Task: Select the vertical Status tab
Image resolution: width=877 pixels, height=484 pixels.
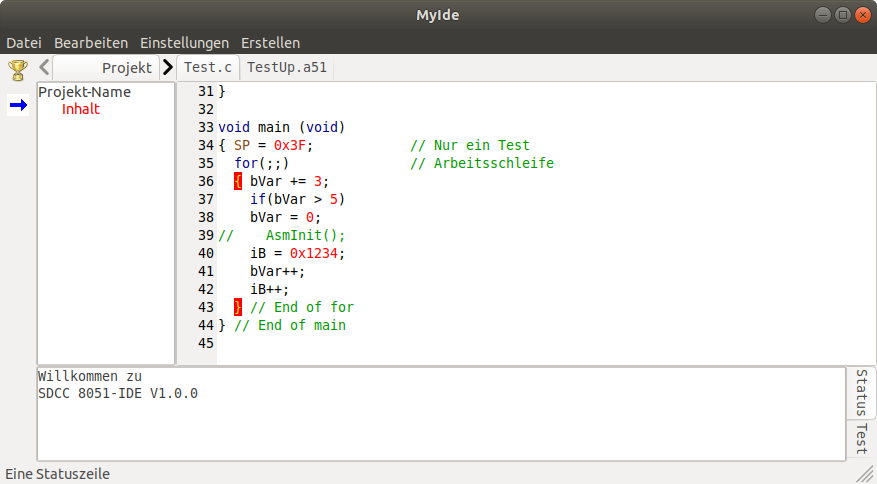Action: point(862,393)
